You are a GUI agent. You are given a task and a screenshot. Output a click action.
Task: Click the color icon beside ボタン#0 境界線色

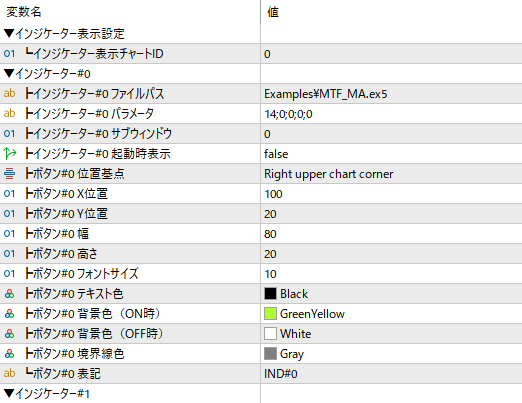(9, 354)
